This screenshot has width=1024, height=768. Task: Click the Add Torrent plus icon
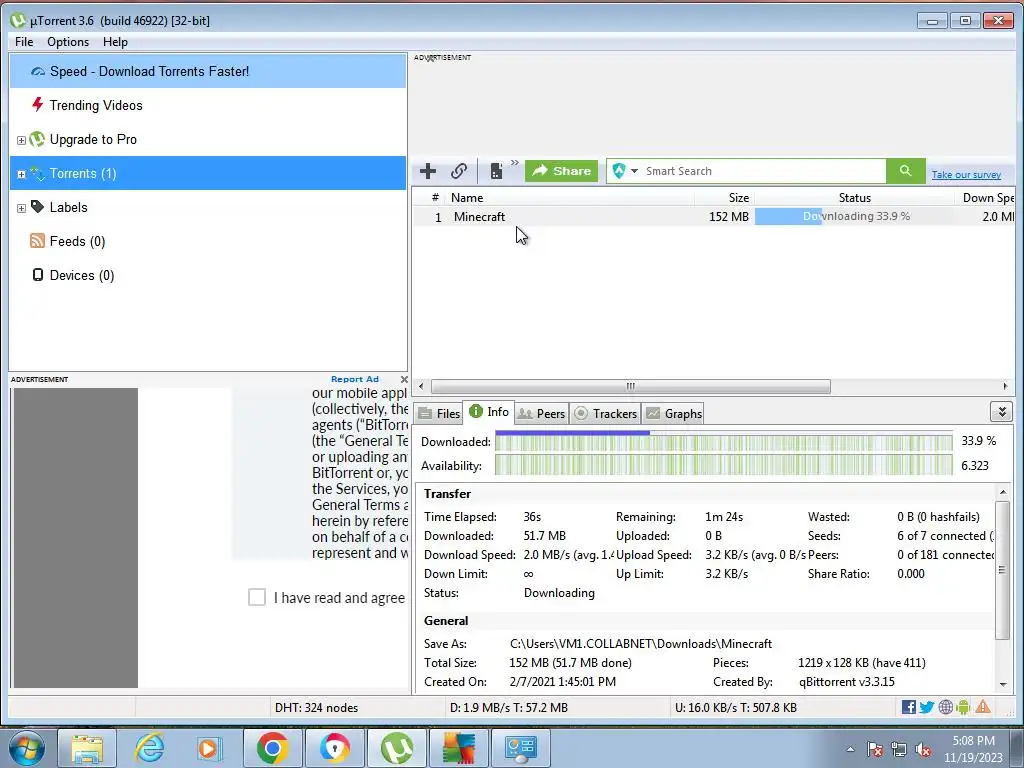click(x=428, y=171)
